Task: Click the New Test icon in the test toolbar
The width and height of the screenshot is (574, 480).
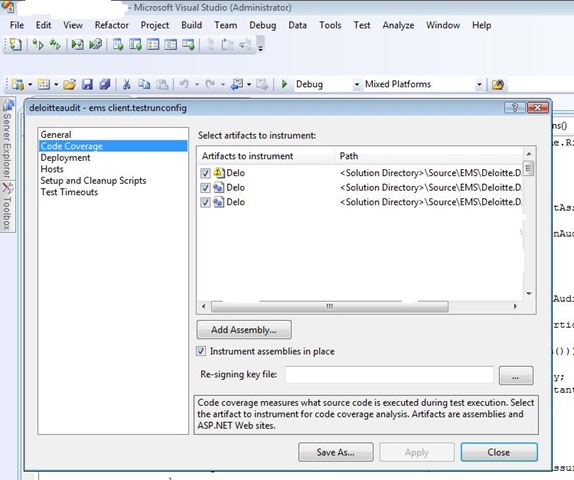Action: pyautogui.click(x=15, y=45)
